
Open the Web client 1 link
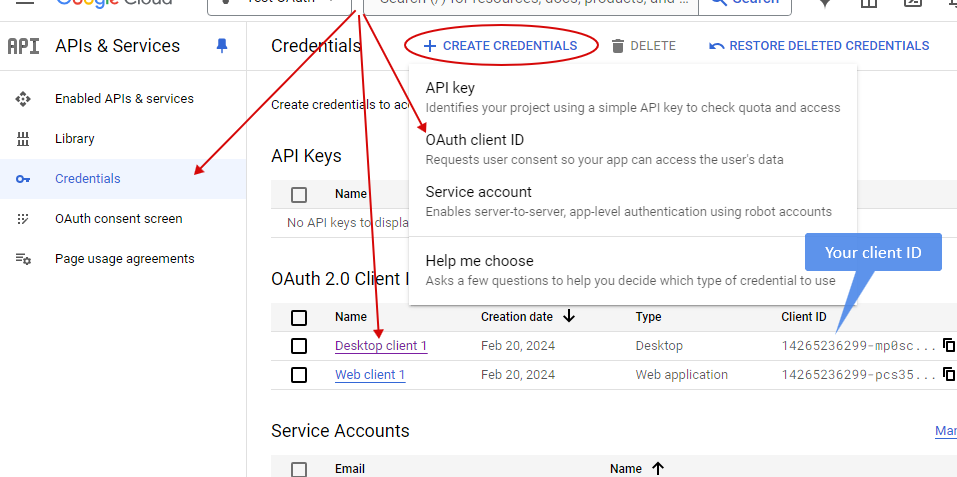point(370,375)
